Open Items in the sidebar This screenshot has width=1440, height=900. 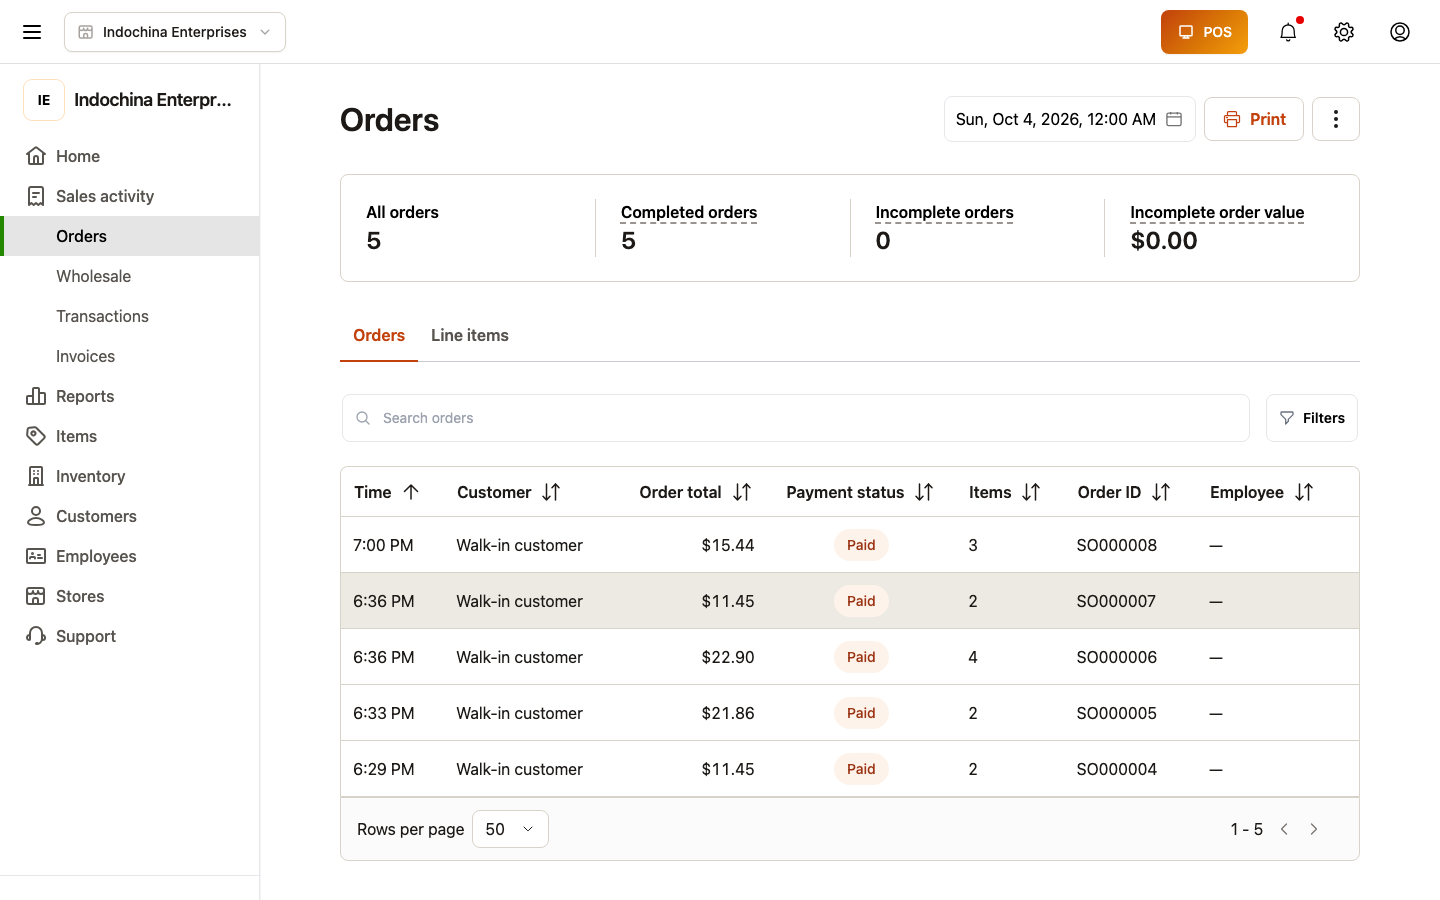[x=130, y=436]
